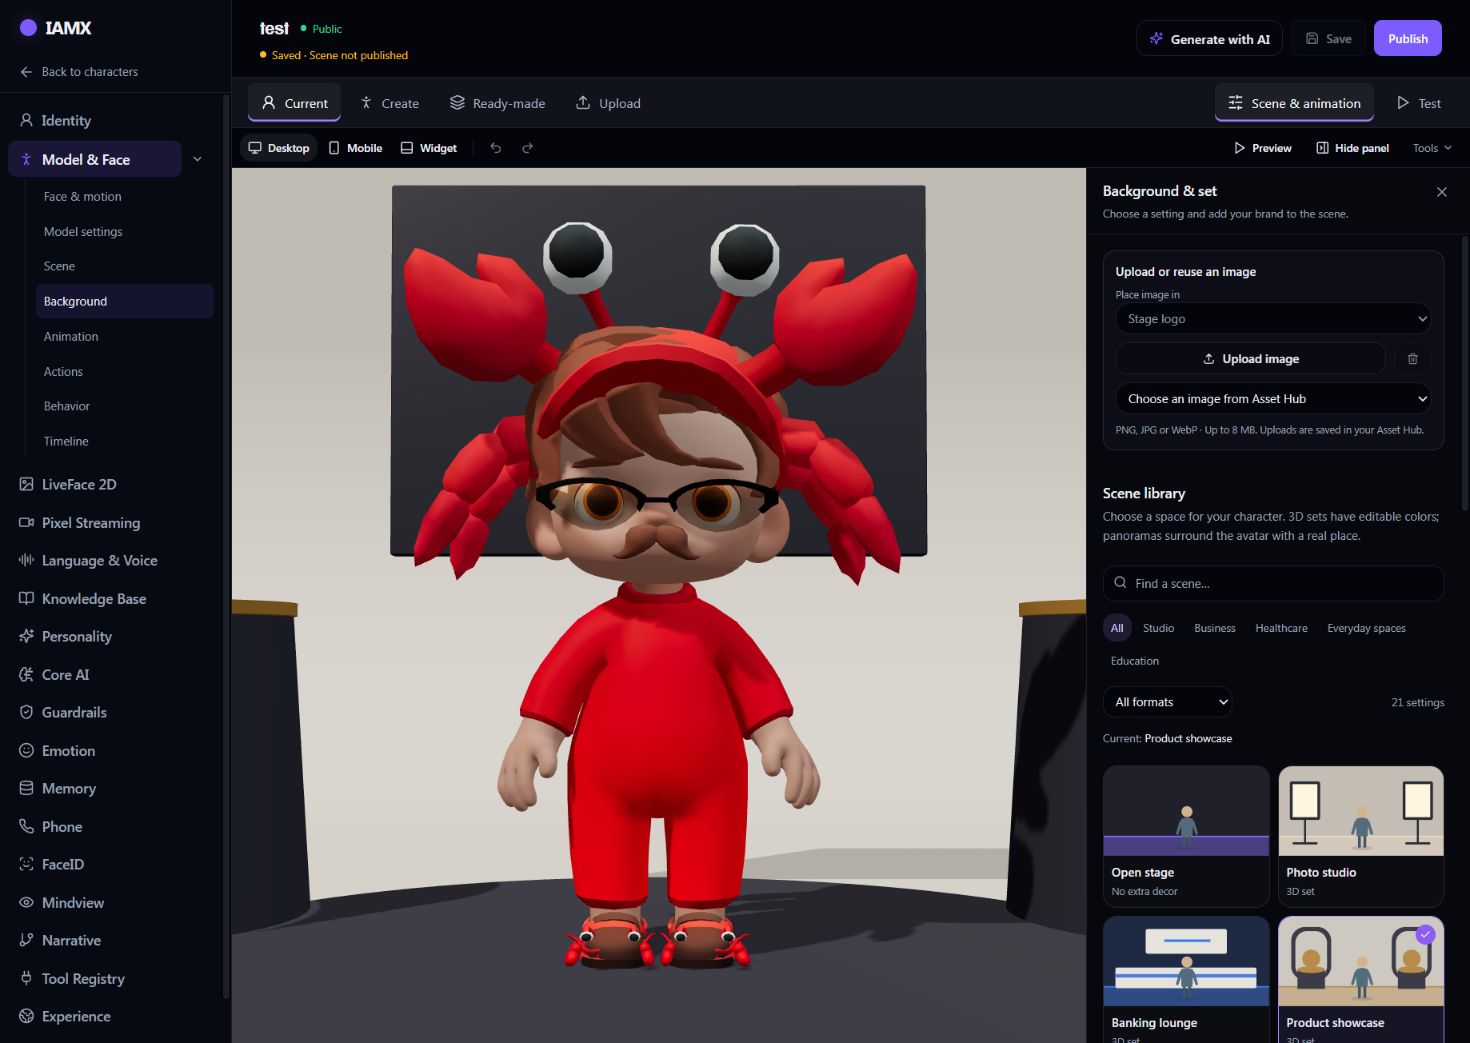The width and height of the screenshot is (1470, 1043).
Task: Click Generate with AI button
Action: 1210,39
